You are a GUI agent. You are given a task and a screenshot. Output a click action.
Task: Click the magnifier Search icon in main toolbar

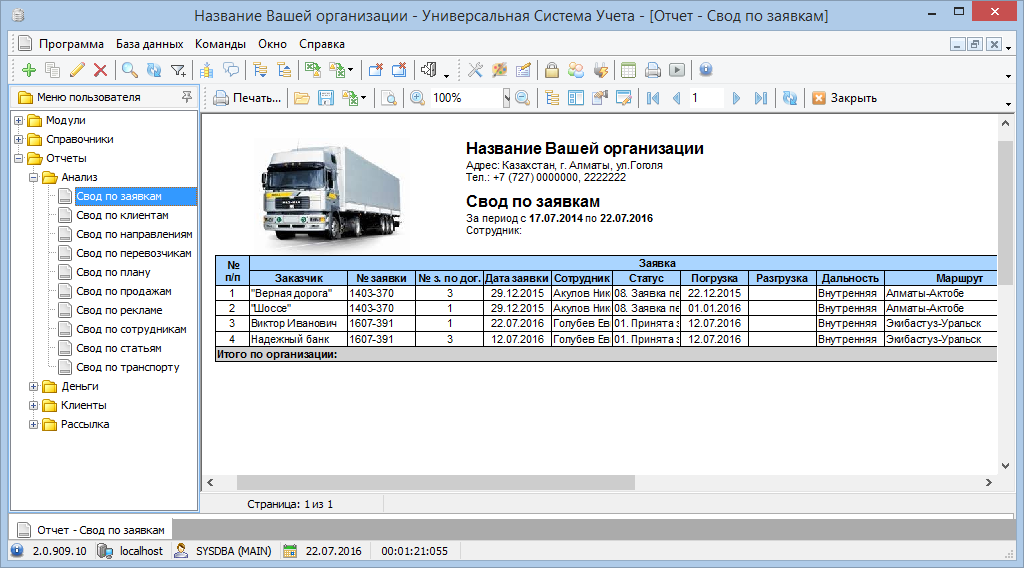coord(129,70)
